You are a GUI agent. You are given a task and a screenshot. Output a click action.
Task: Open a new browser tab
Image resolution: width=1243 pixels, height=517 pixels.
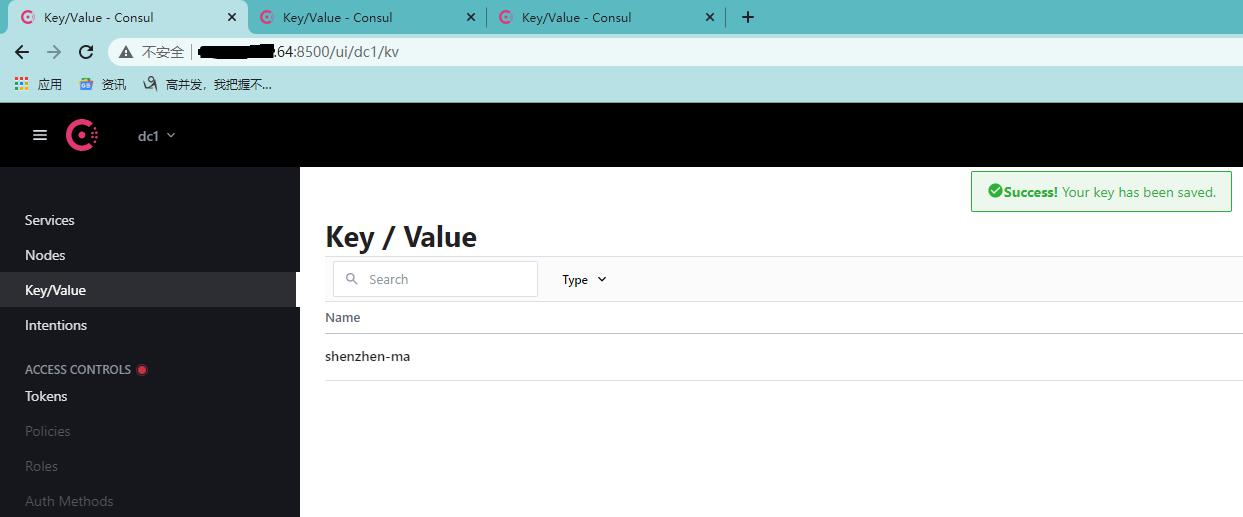coord(747,17)
